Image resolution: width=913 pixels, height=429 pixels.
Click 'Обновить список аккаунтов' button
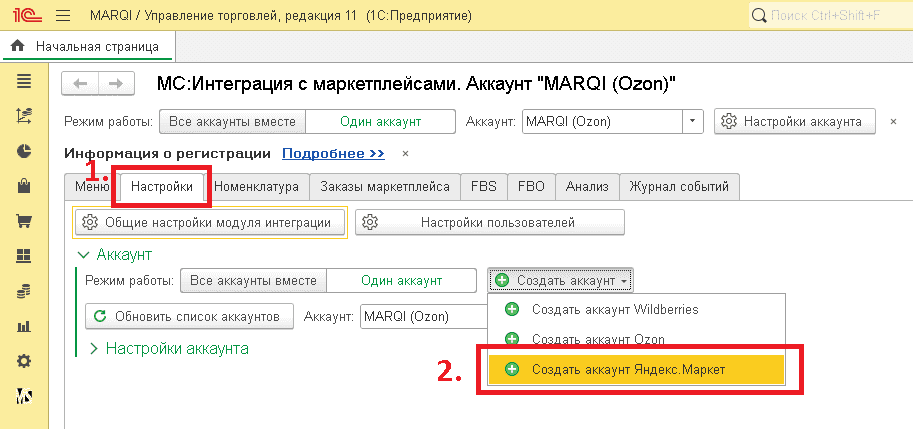click(189, 316)
